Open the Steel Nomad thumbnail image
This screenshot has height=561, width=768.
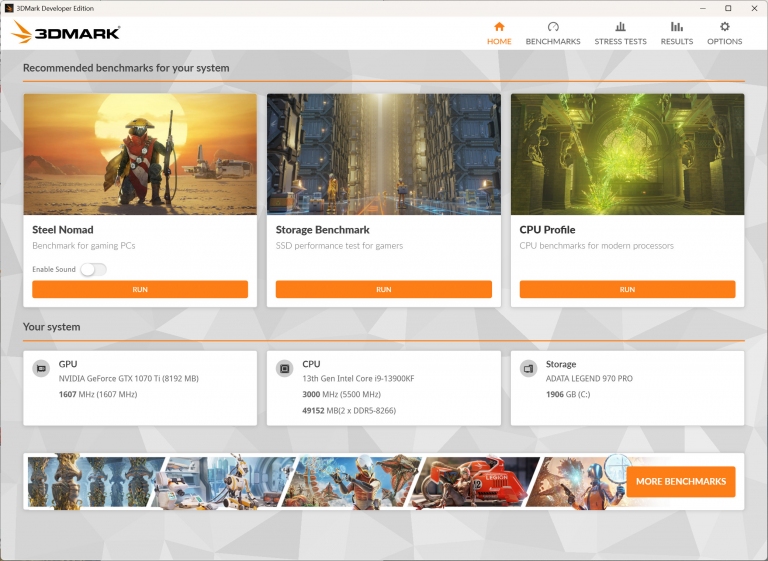coord(140,154)
